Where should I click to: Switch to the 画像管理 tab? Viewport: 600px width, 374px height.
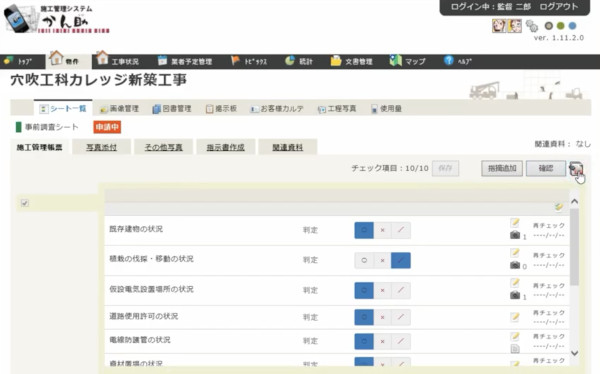point(119,109)
